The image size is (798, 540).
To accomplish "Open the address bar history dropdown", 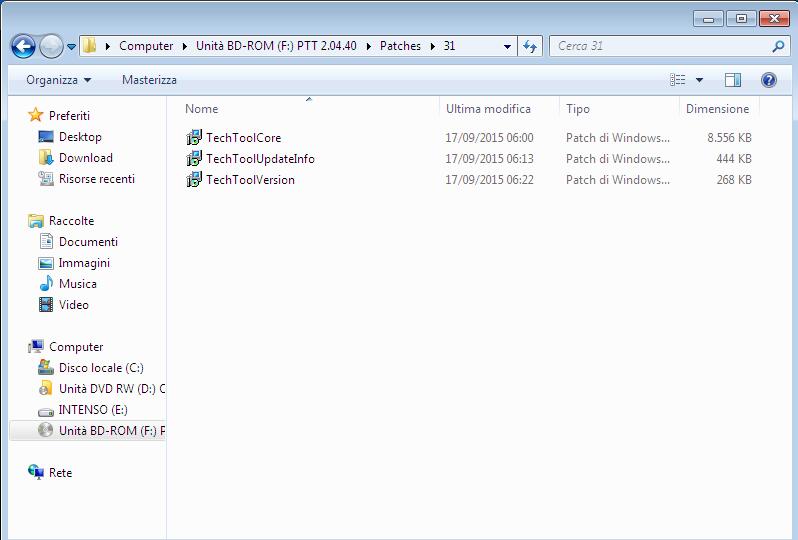I will tap(507, 46).
